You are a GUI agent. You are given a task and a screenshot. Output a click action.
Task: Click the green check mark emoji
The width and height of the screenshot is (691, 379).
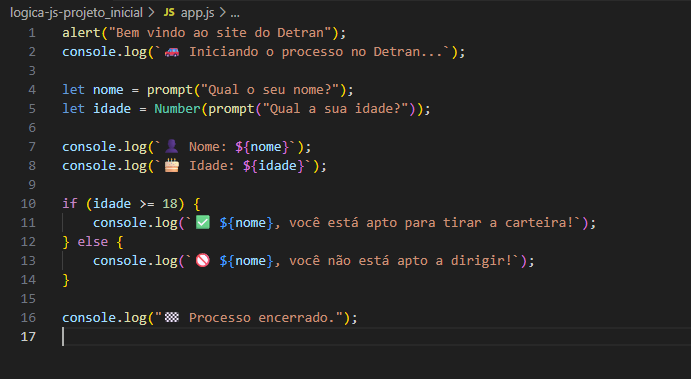pyautogui.click(x=203, y=223)
